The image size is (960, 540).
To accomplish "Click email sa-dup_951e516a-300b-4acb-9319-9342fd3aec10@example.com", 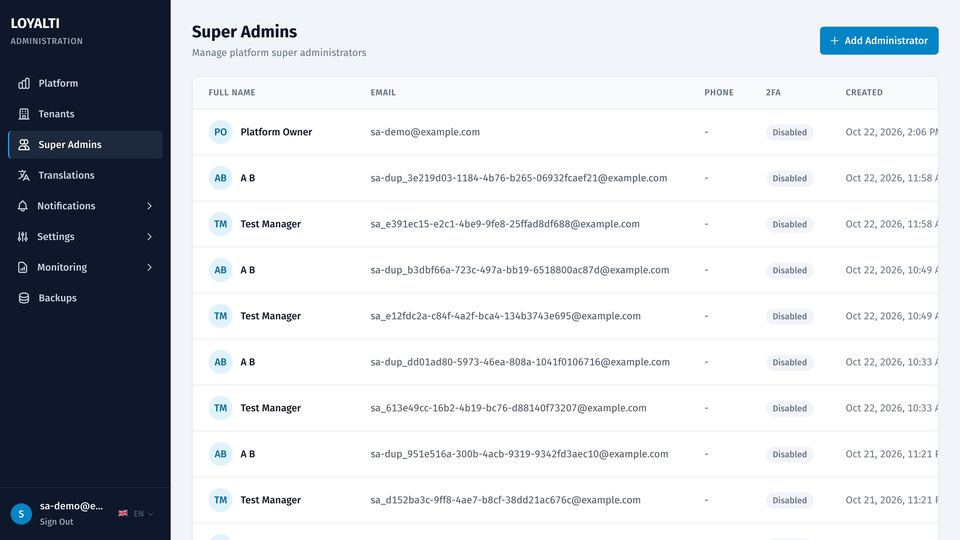I will (519, 454).
